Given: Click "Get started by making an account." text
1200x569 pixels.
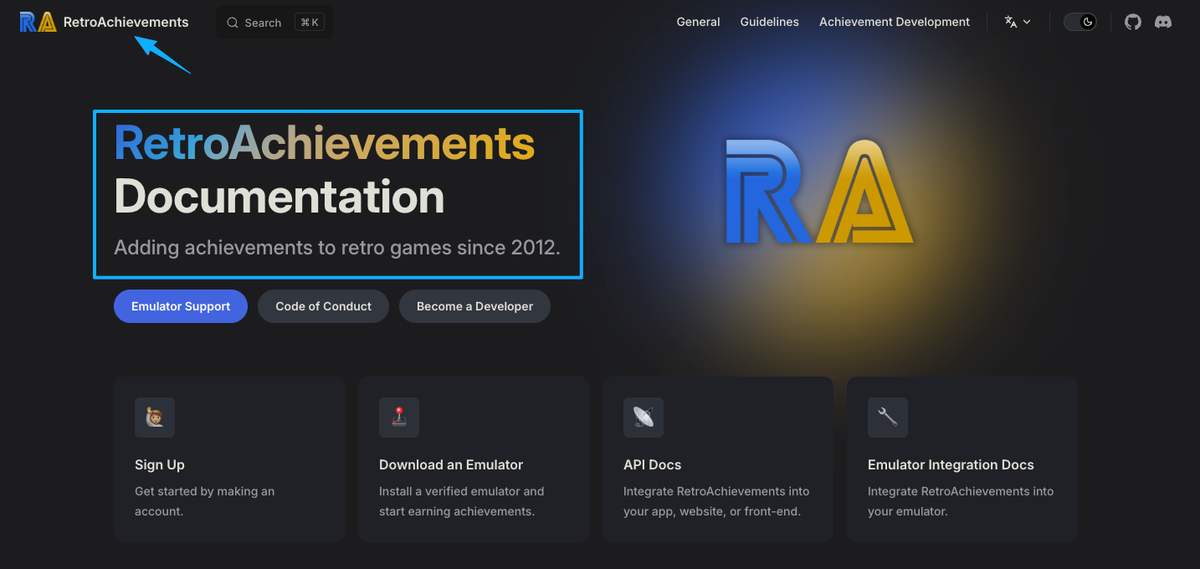Looking at the screenshot, I should pyautogui.click(x=205, y=501).
